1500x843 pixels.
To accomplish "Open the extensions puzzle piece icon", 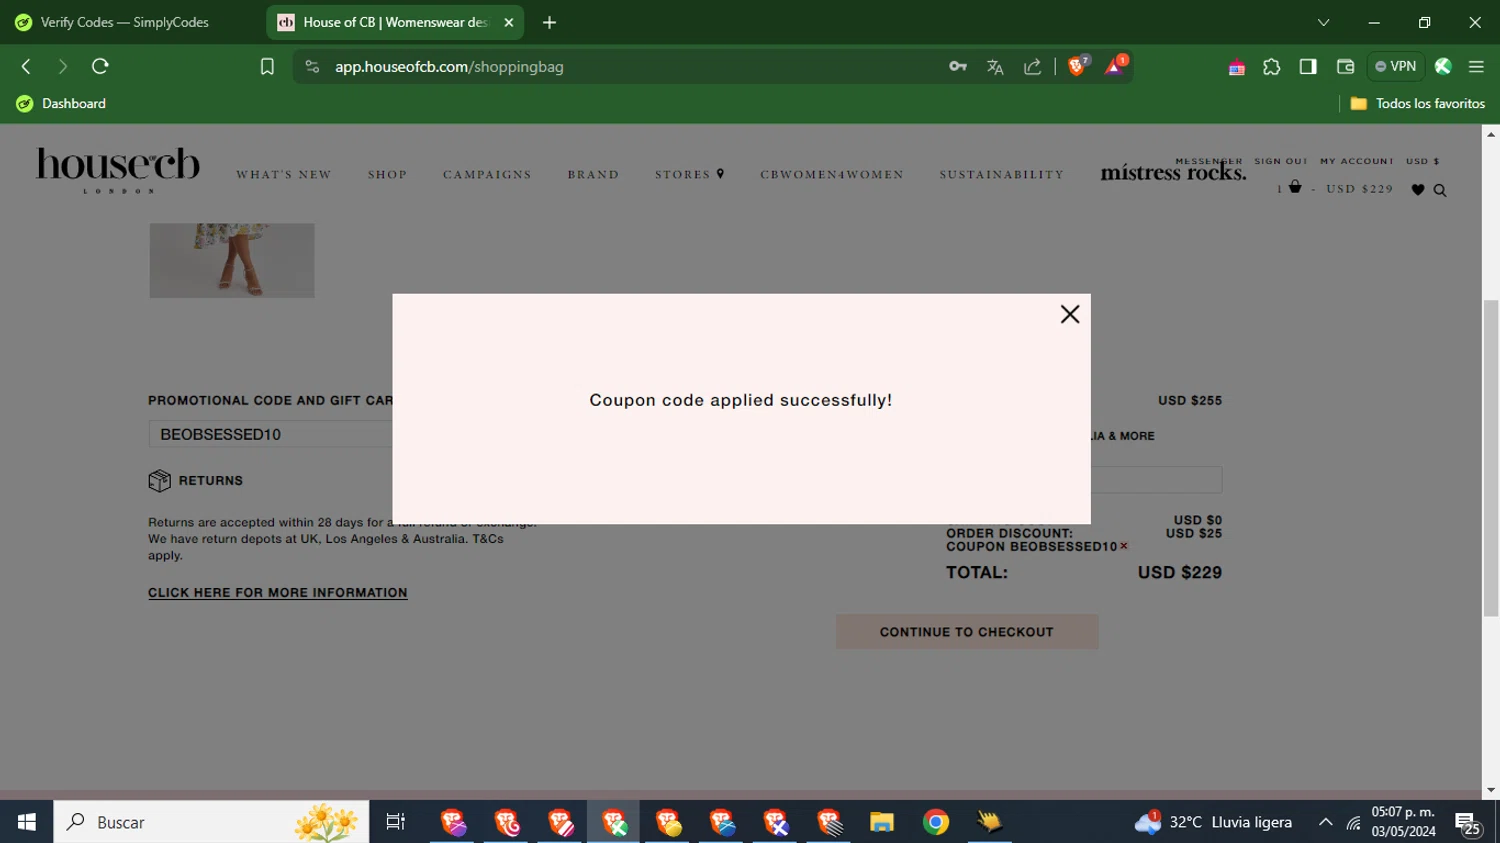I will click(x=1272, y=67).
